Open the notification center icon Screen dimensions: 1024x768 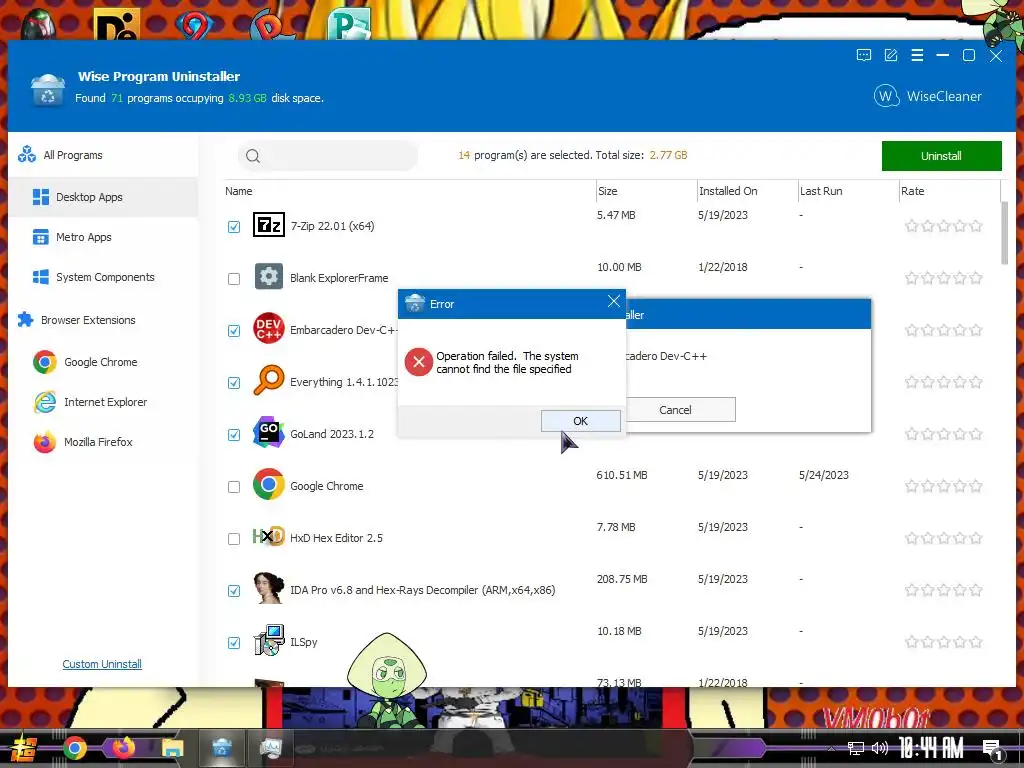(x=991, y=748)
